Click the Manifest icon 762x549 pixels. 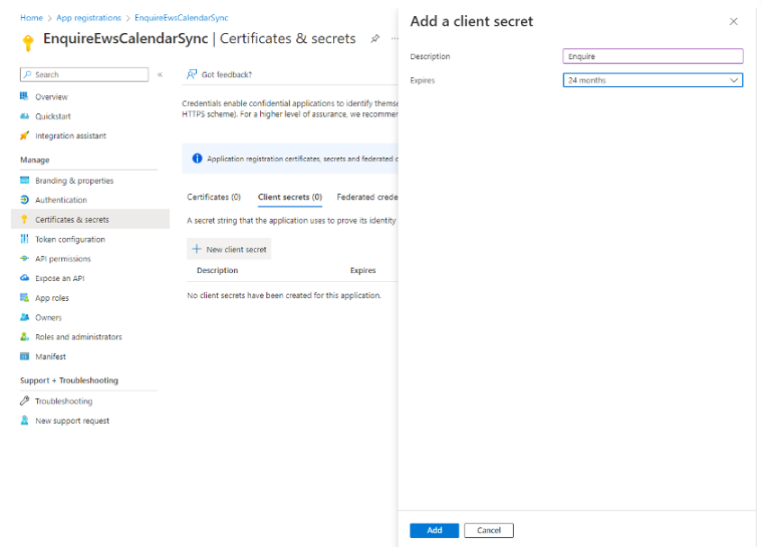tap(24, 356)
